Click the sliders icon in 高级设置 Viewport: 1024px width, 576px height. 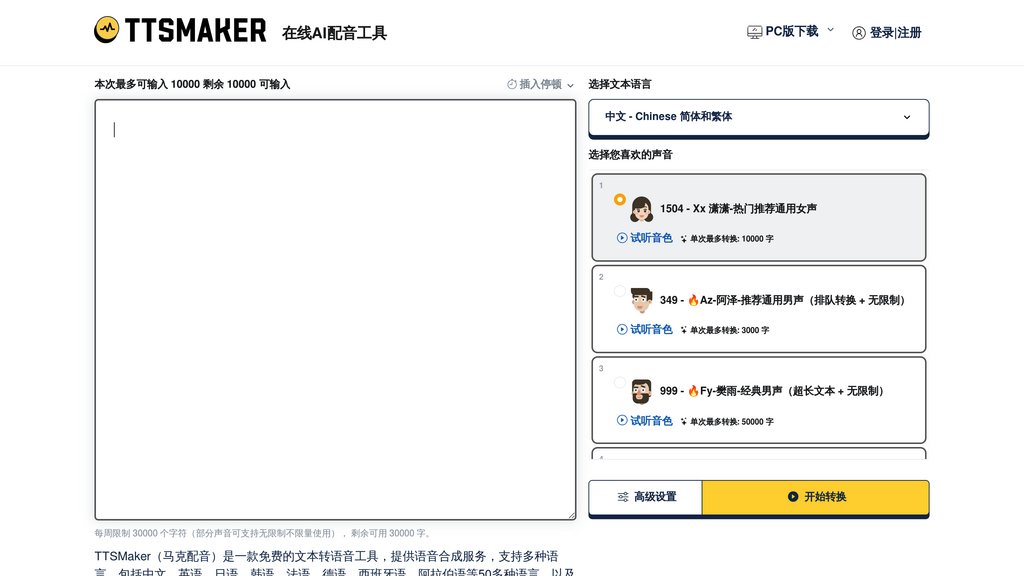click(623, 497)
